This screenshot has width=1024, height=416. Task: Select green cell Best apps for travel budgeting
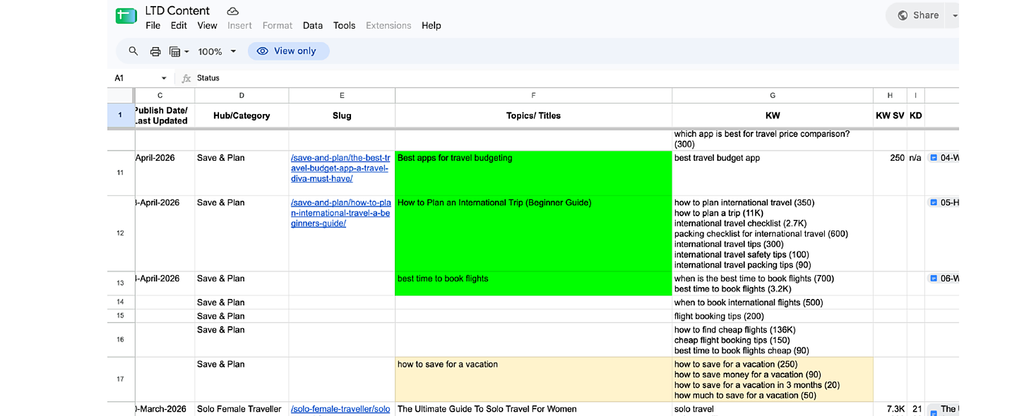point(534,172)
